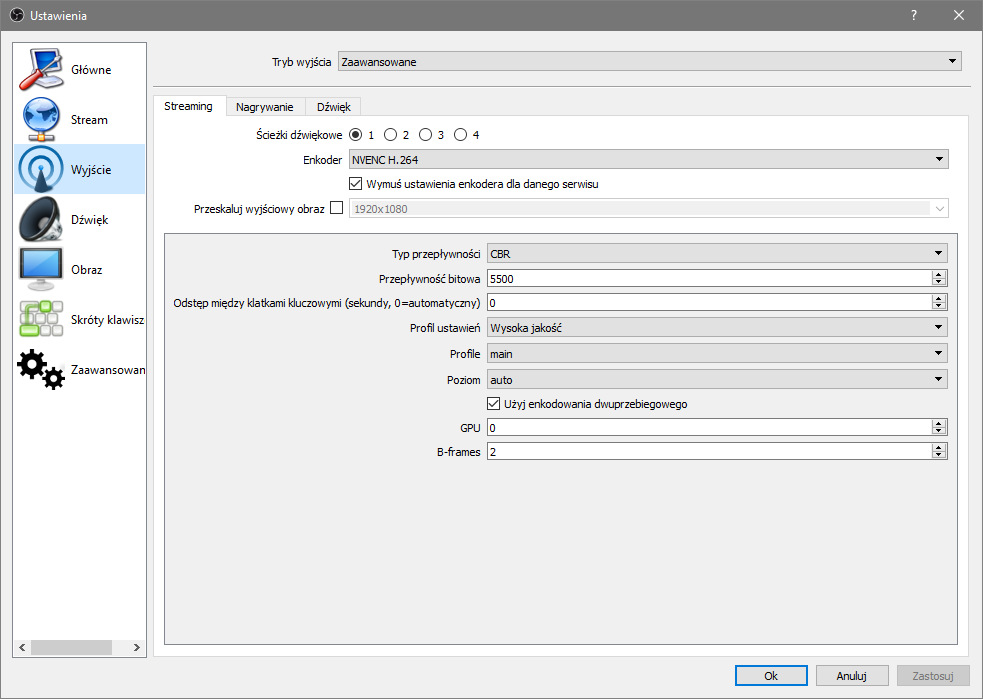Click sidebar scrollbar left arrow
Screen dimensions: 983x699
(x=22, y=647)
